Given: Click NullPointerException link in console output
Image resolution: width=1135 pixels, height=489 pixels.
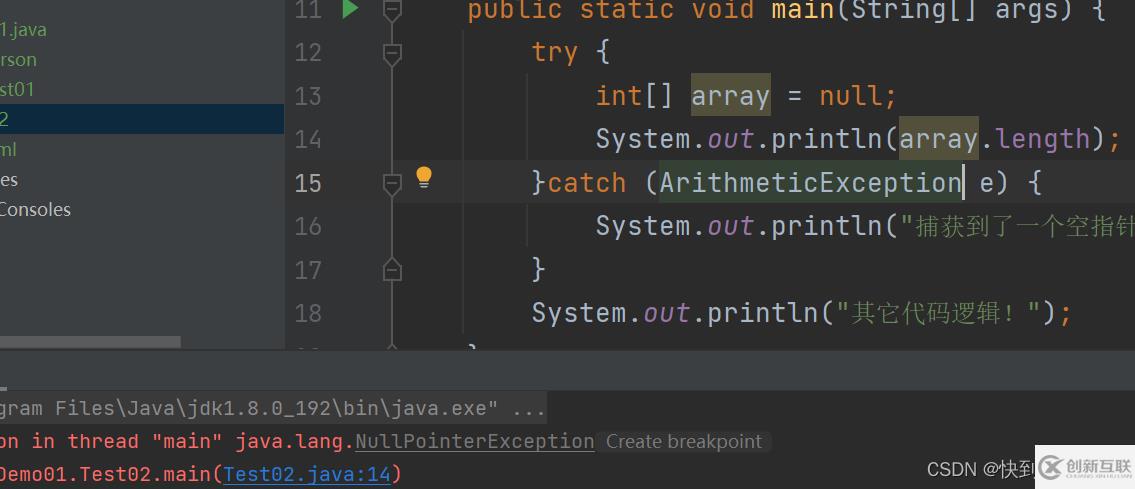Looking at the screenshot, I should click(x=475, y=441).
